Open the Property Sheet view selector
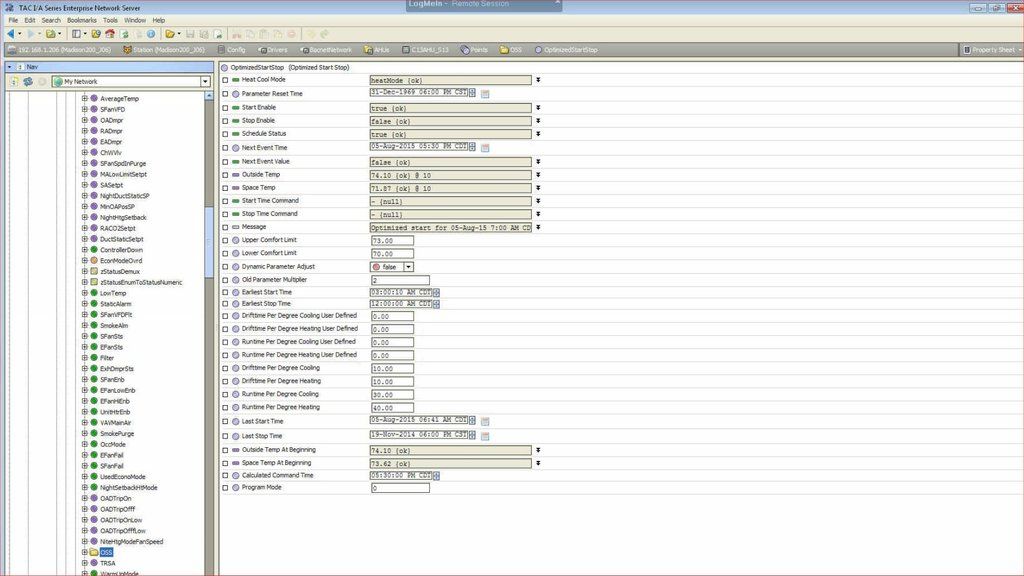 pos(988,49)
